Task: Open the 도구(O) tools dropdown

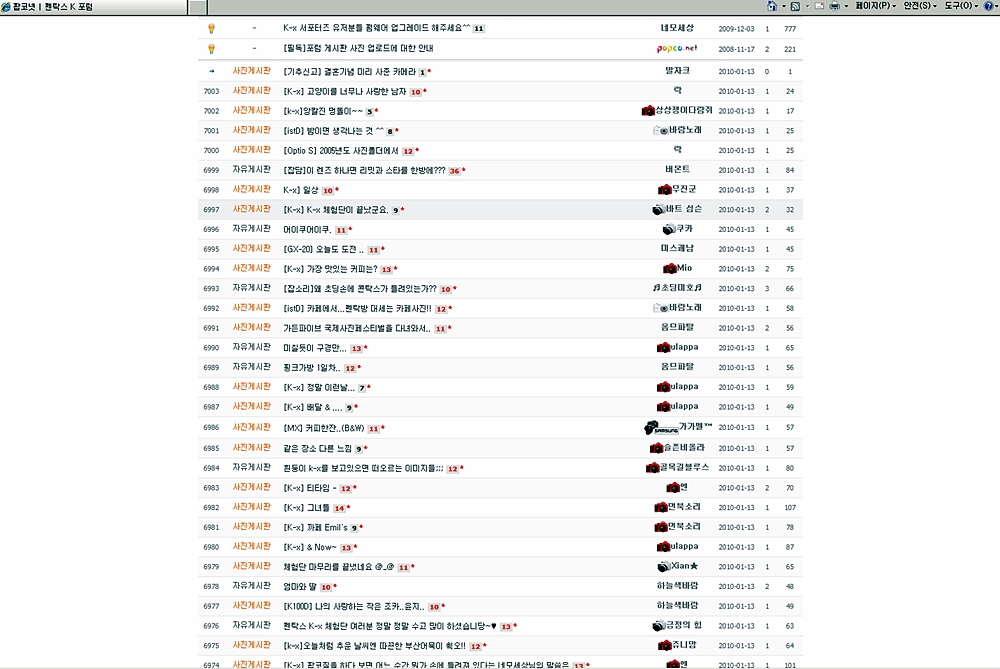Action: coord(959,6)
